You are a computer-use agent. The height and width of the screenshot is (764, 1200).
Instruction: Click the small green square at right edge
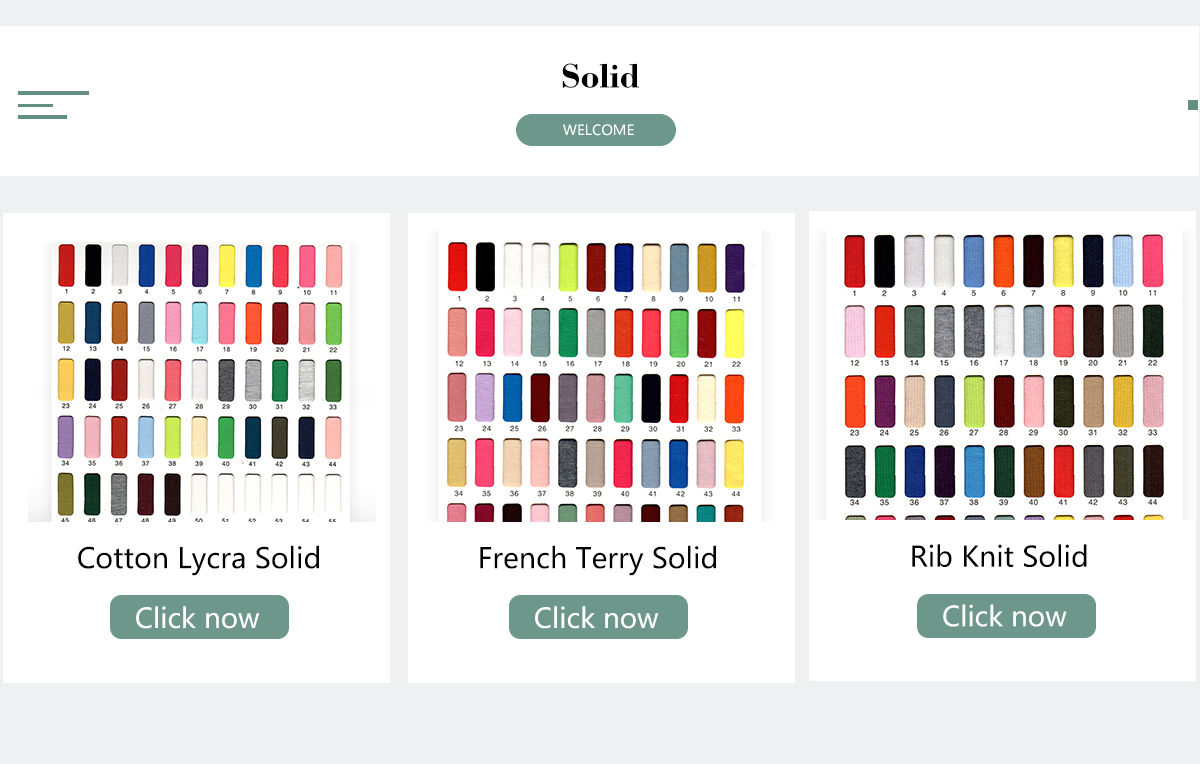[x=1193, y=105]
